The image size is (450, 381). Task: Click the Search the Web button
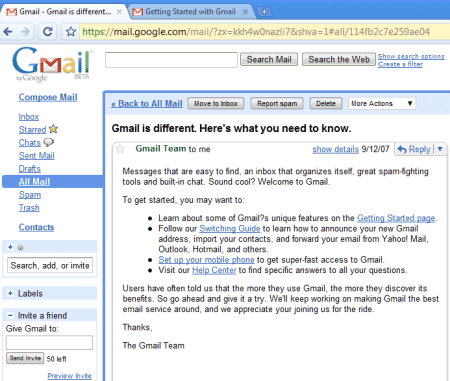coord(339,59)
